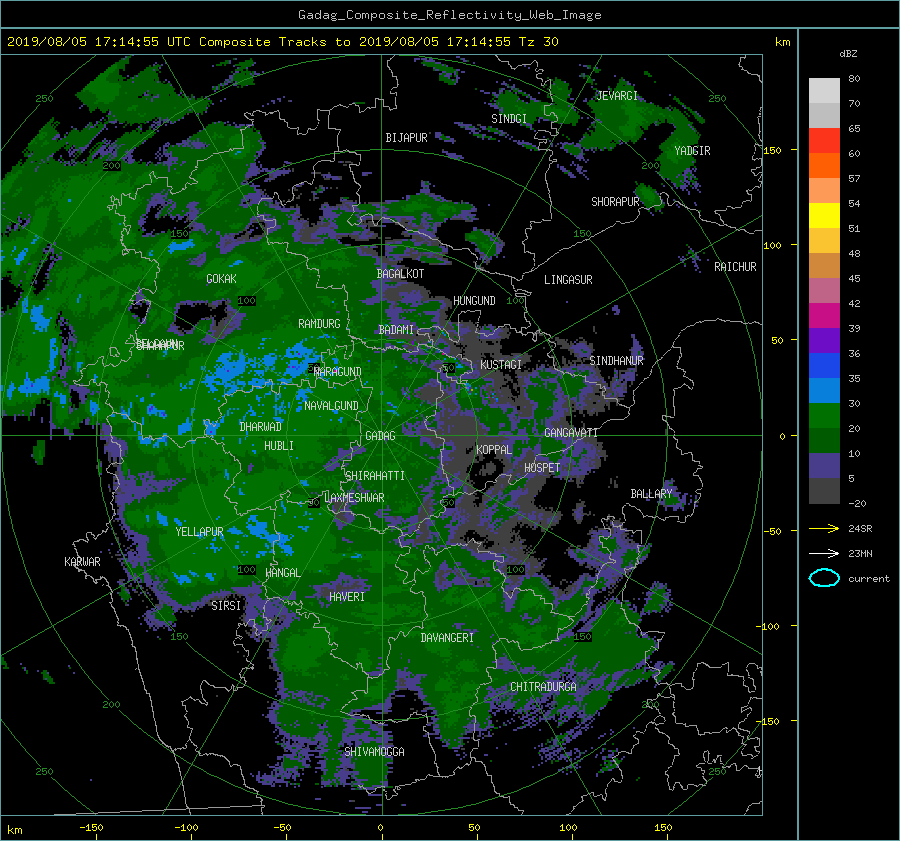Click the LAXMESHWAR city label
Viewport: 900px width, 841px height.
coord(354,498)
